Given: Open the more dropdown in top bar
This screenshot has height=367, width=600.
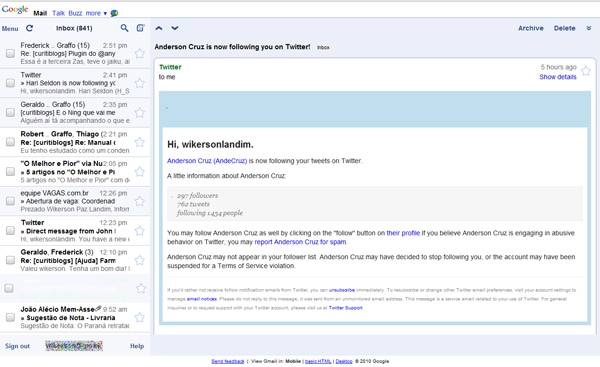Looking at the screenshot, I should tap(96, 13).
